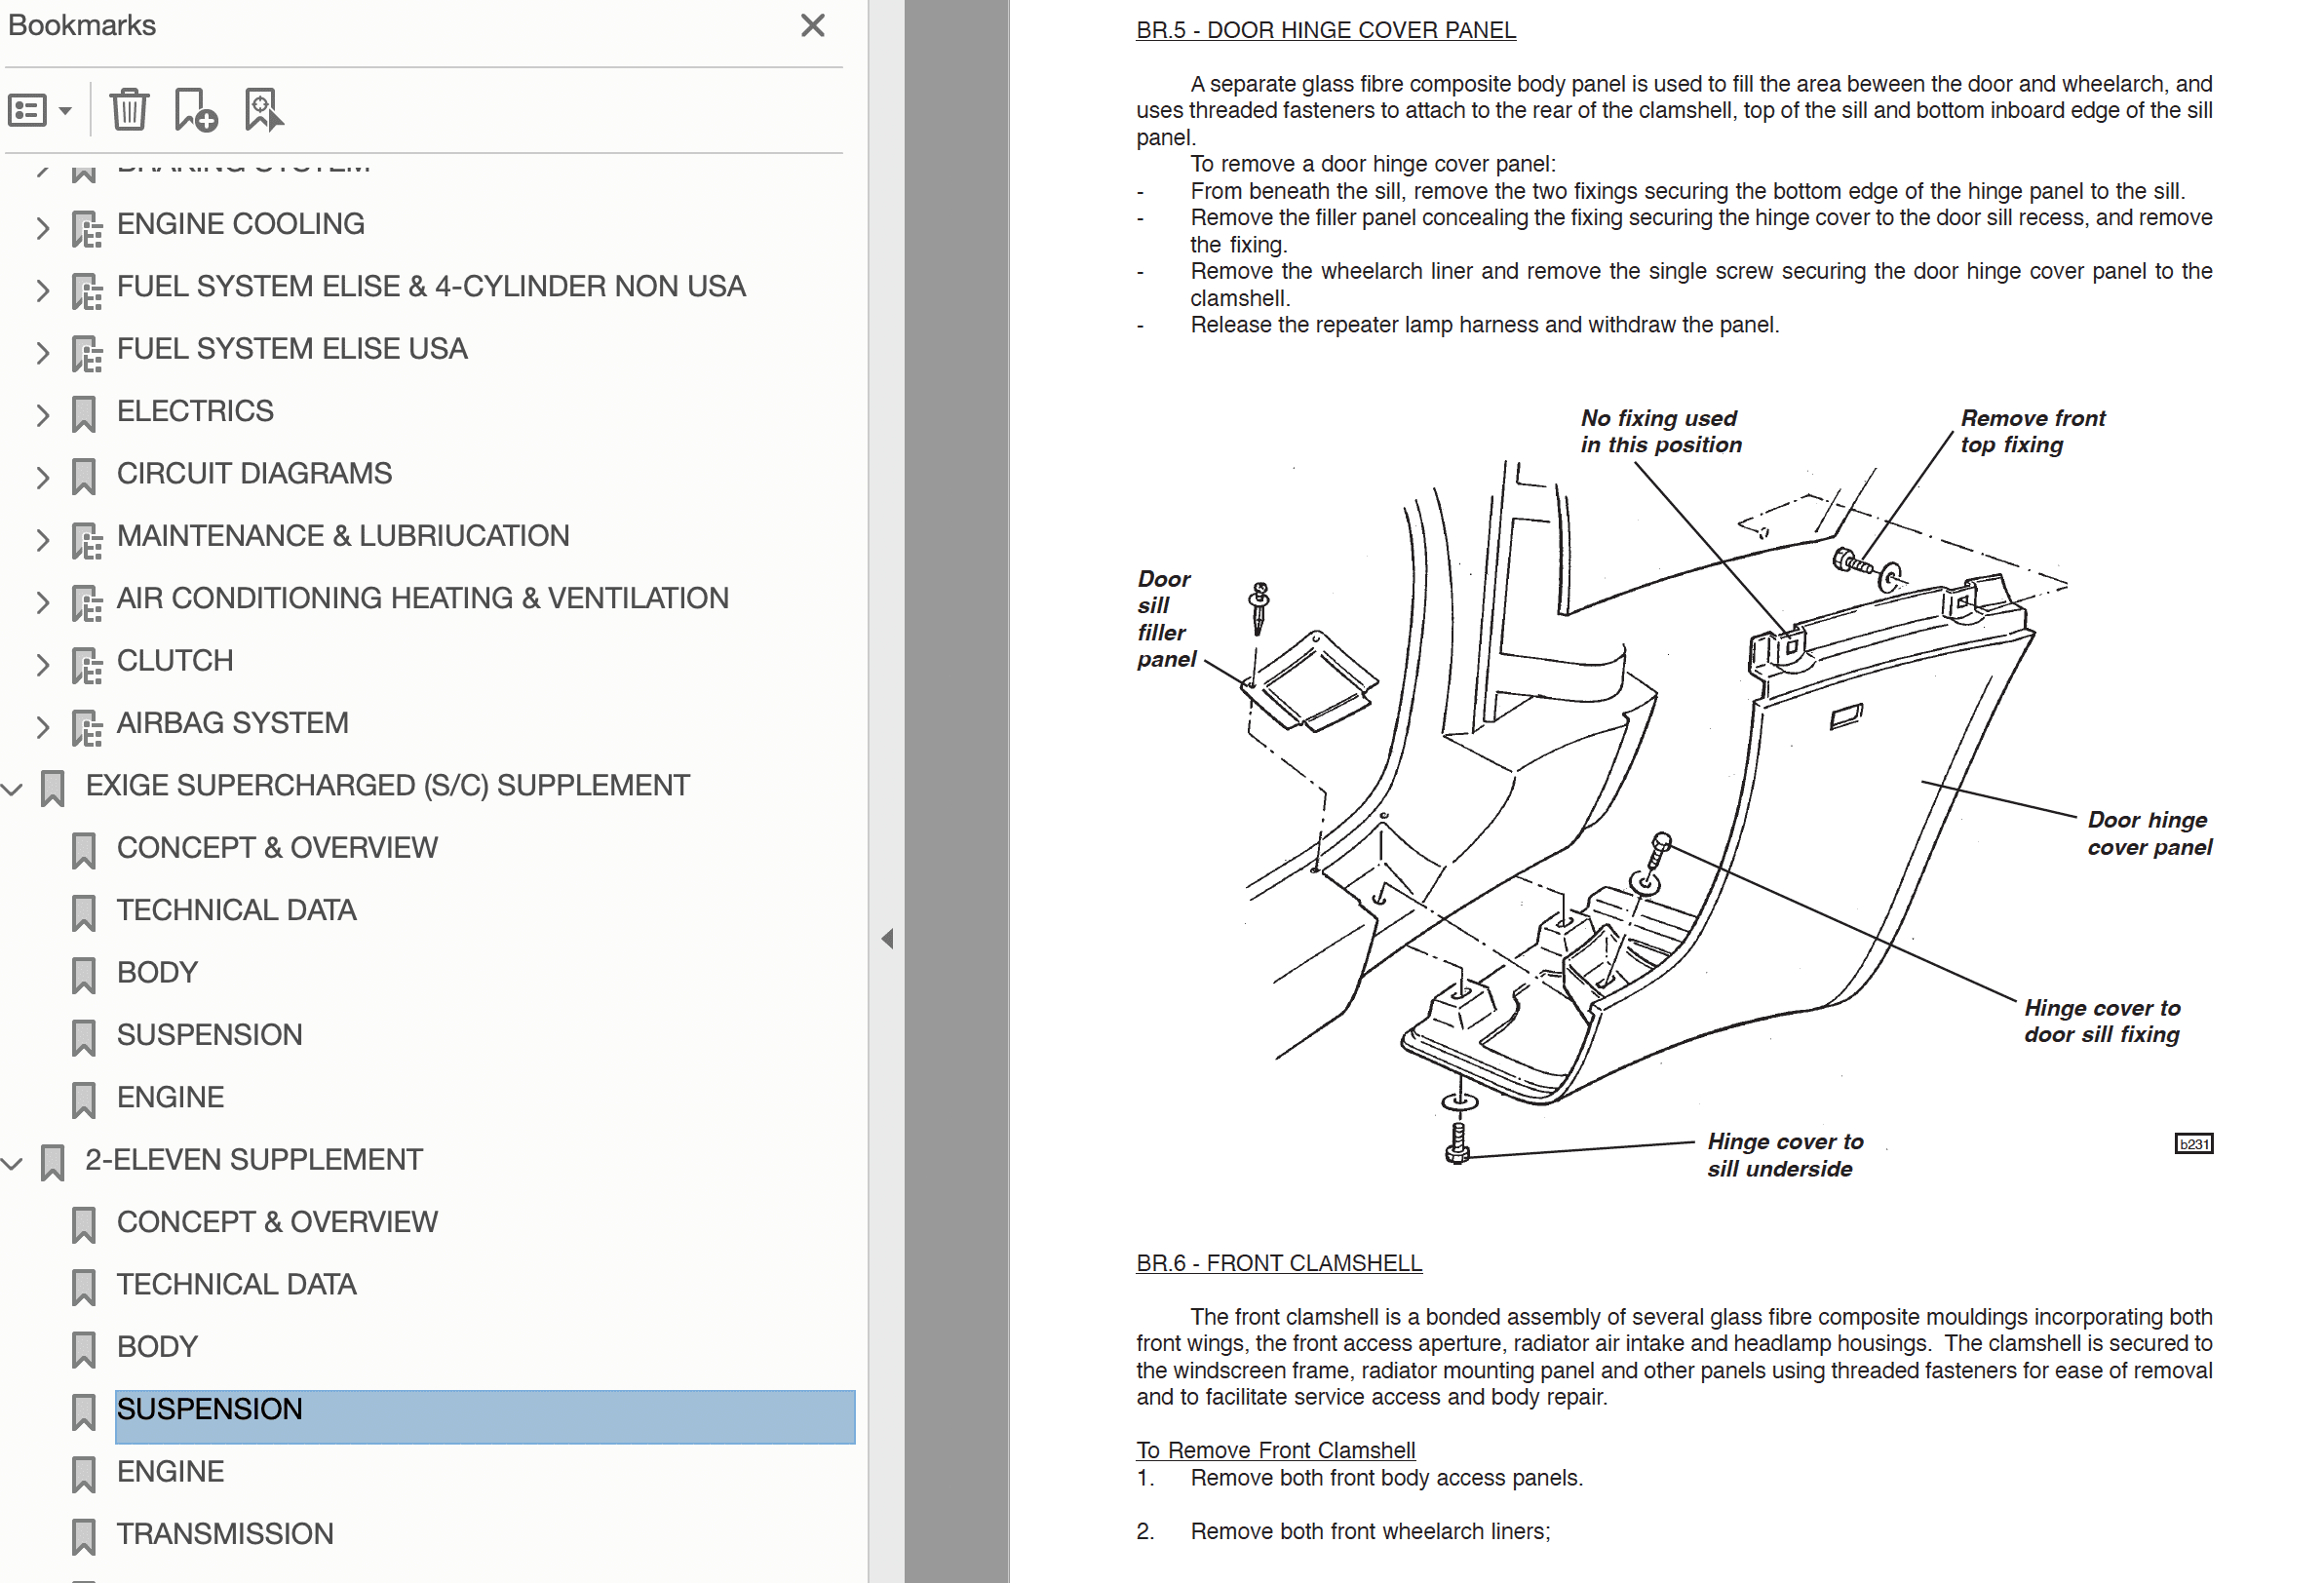This screenshot has width=2324, height=1583.
Task: Collapse the EXIGE SUPERCHARGED (S/C) SUPPLEMENT section
Action: (x=12, y=789)
